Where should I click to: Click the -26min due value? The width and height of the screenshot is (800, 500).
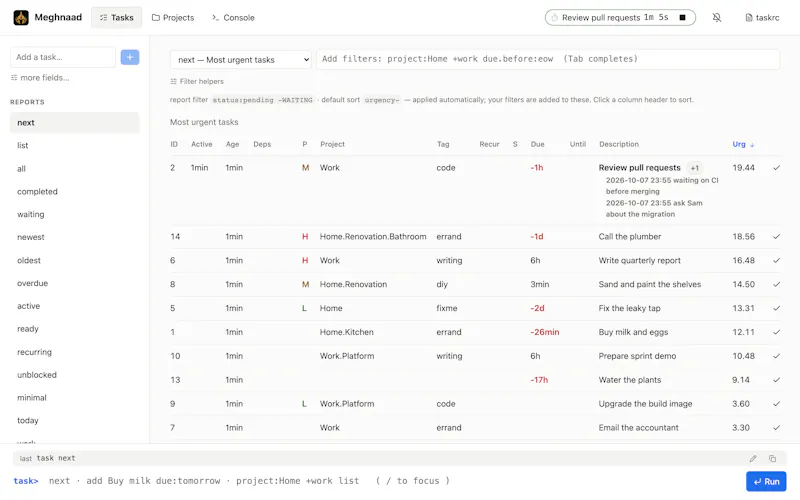click(544, 332)
